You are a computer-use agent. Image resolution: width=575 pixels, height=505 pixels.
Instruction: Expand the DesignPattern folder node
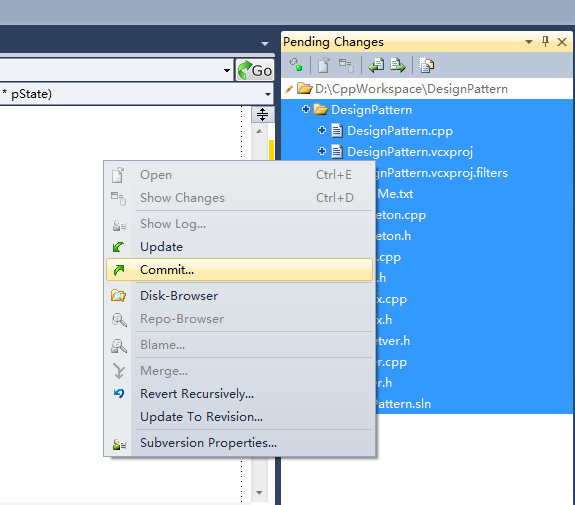(x=305, y=109)
